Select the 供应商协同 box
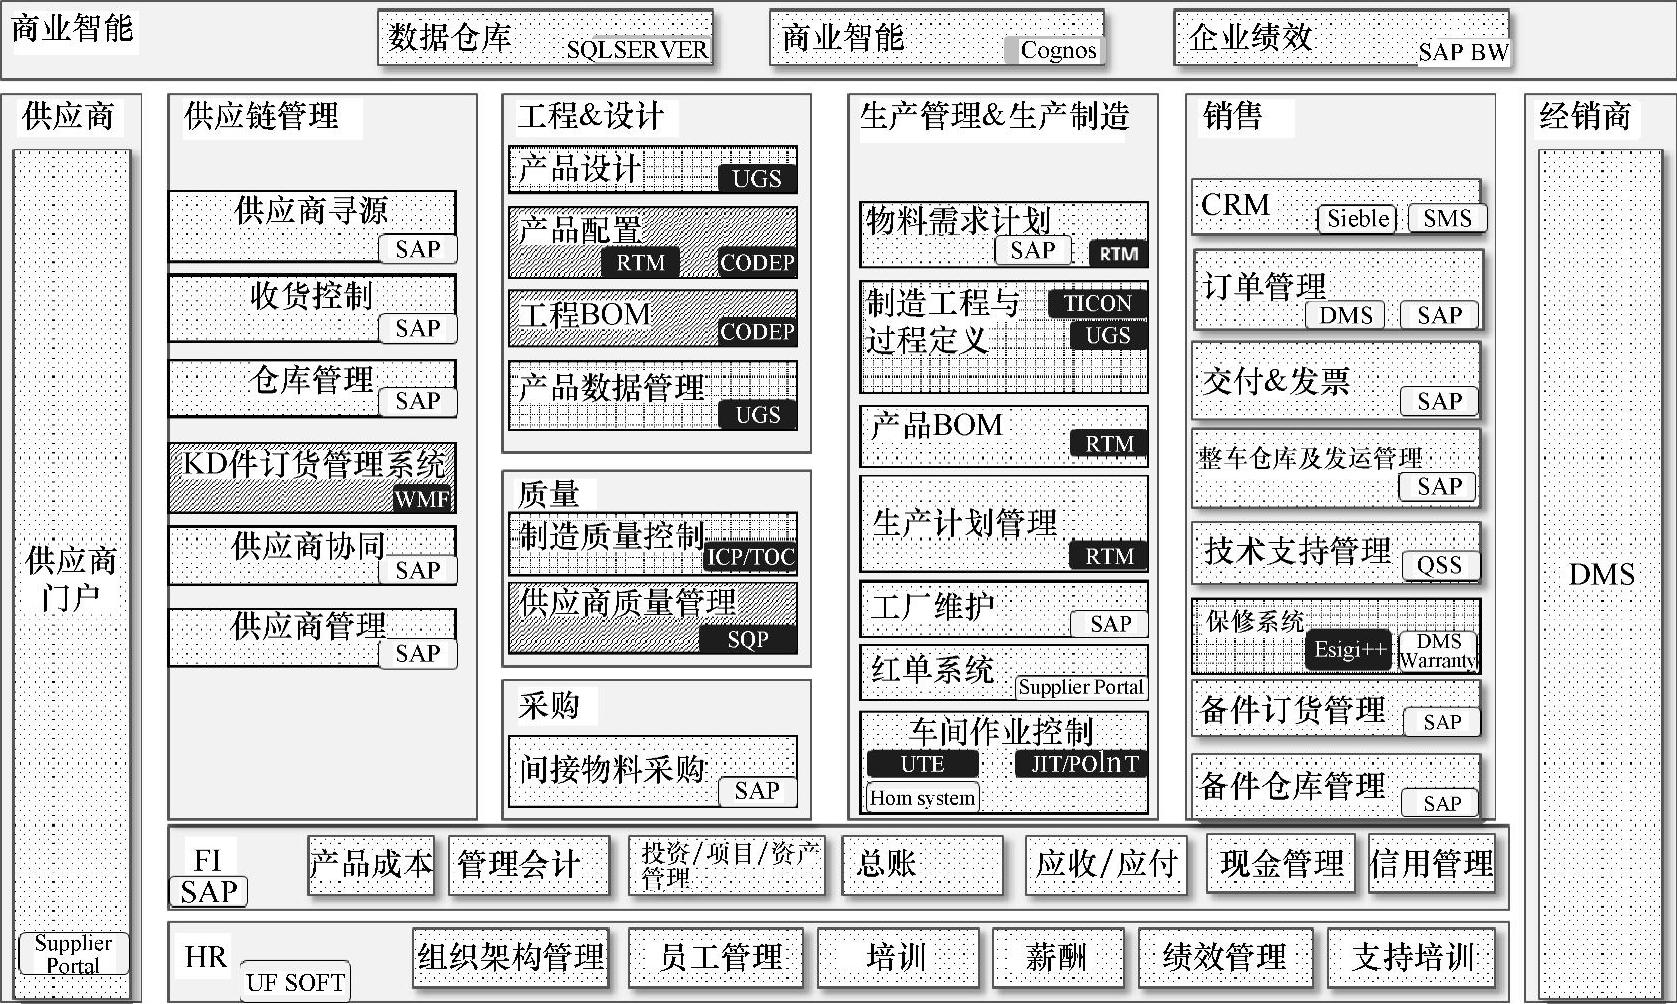 click(312, 556)
